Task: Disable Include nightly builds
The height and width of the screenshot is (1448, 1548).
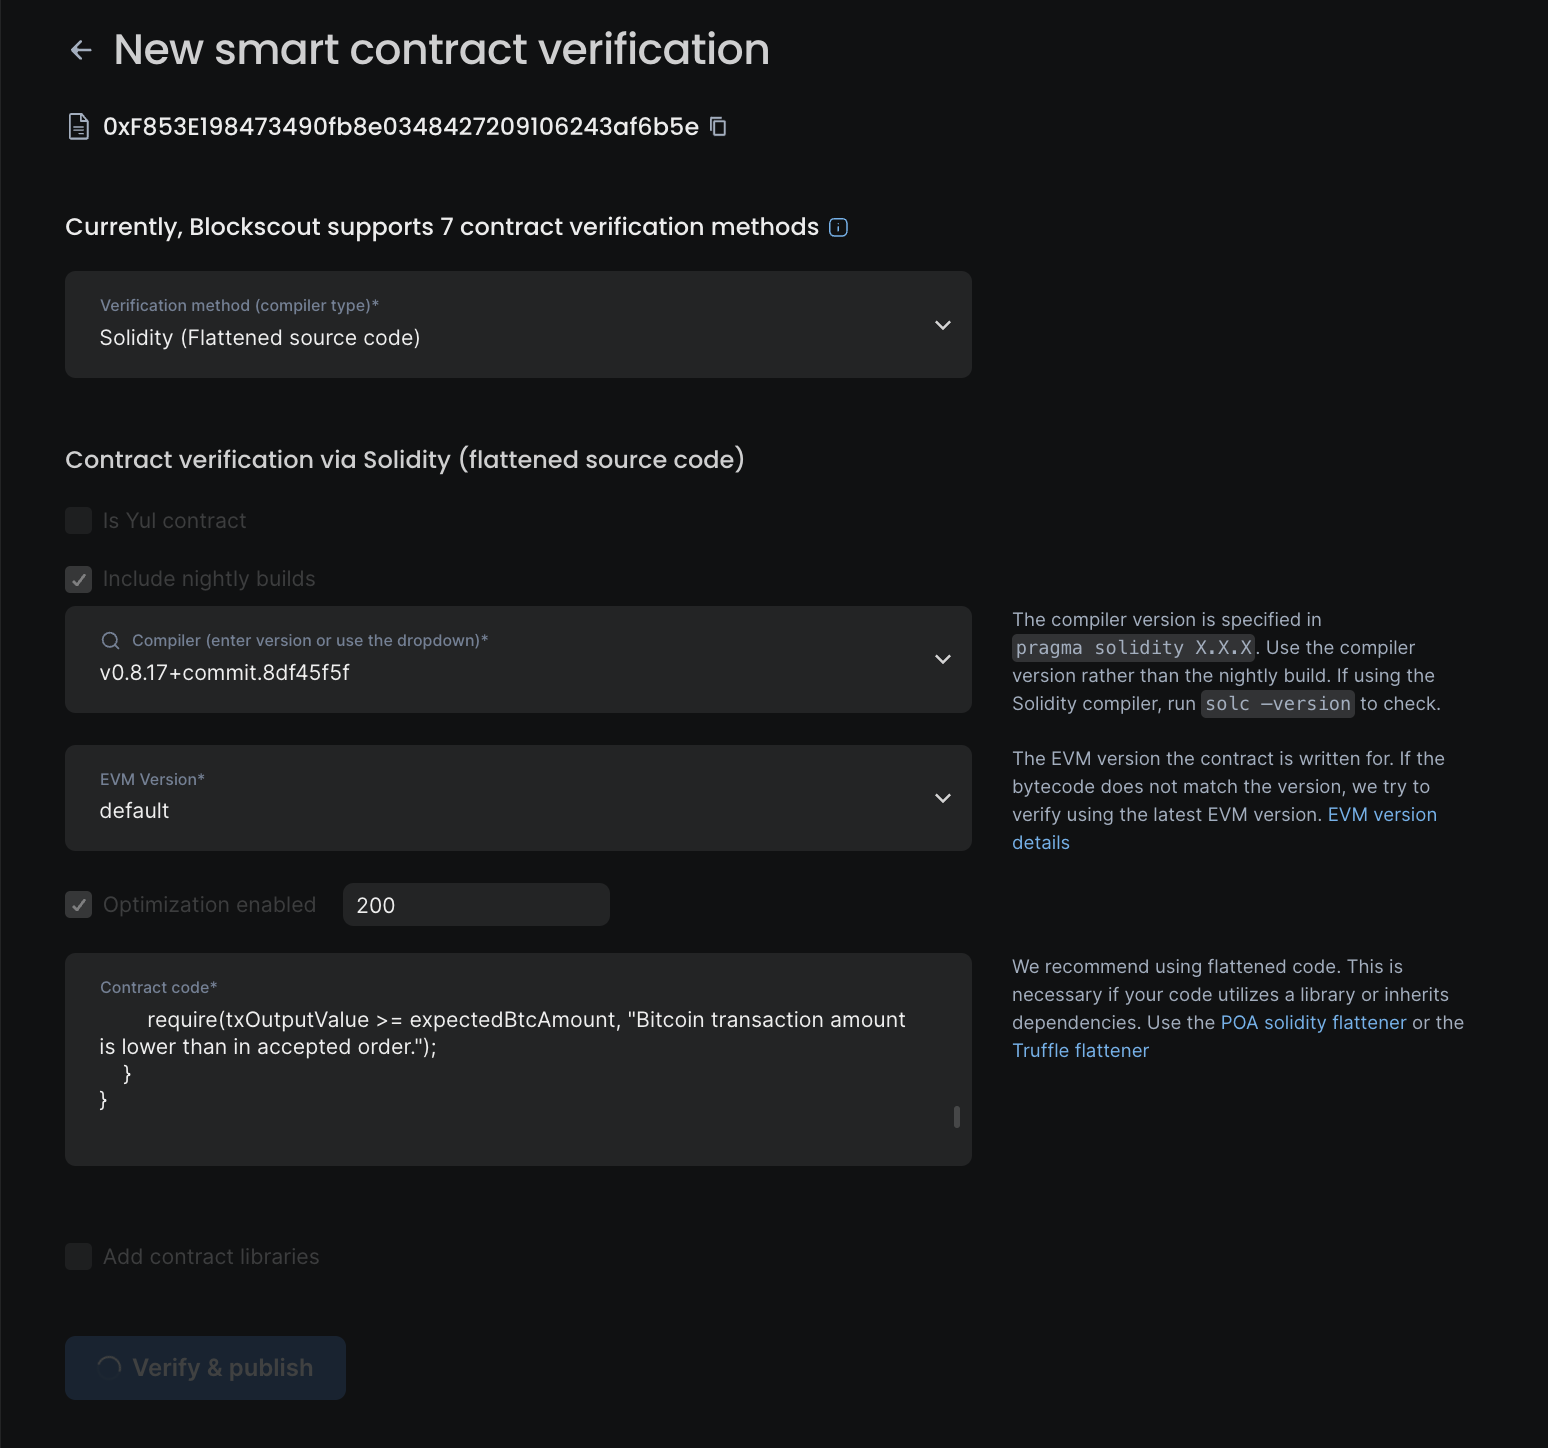Action: pyautogui.click(x=78, y=579)
